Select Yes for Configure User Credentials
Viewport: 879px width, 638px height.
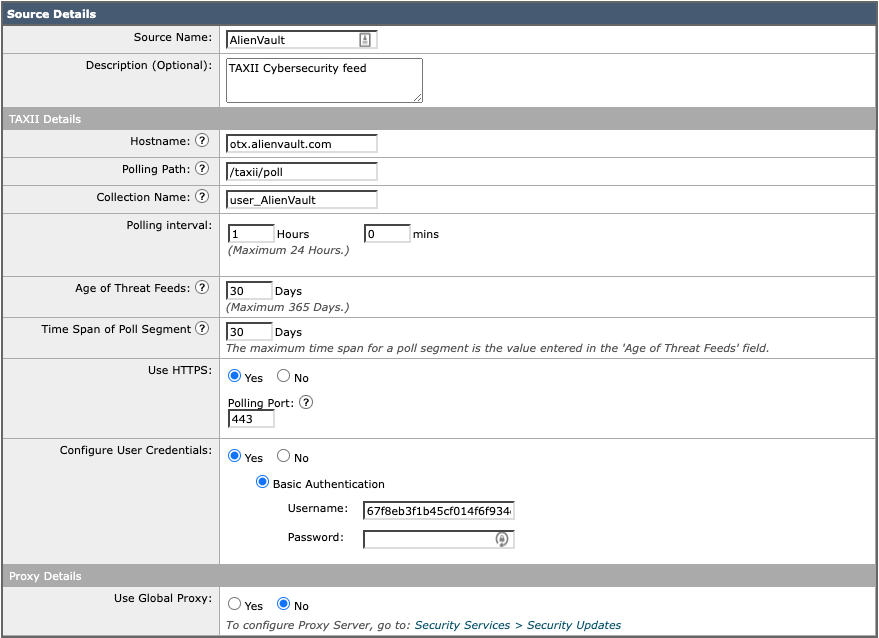coord(234,456)
